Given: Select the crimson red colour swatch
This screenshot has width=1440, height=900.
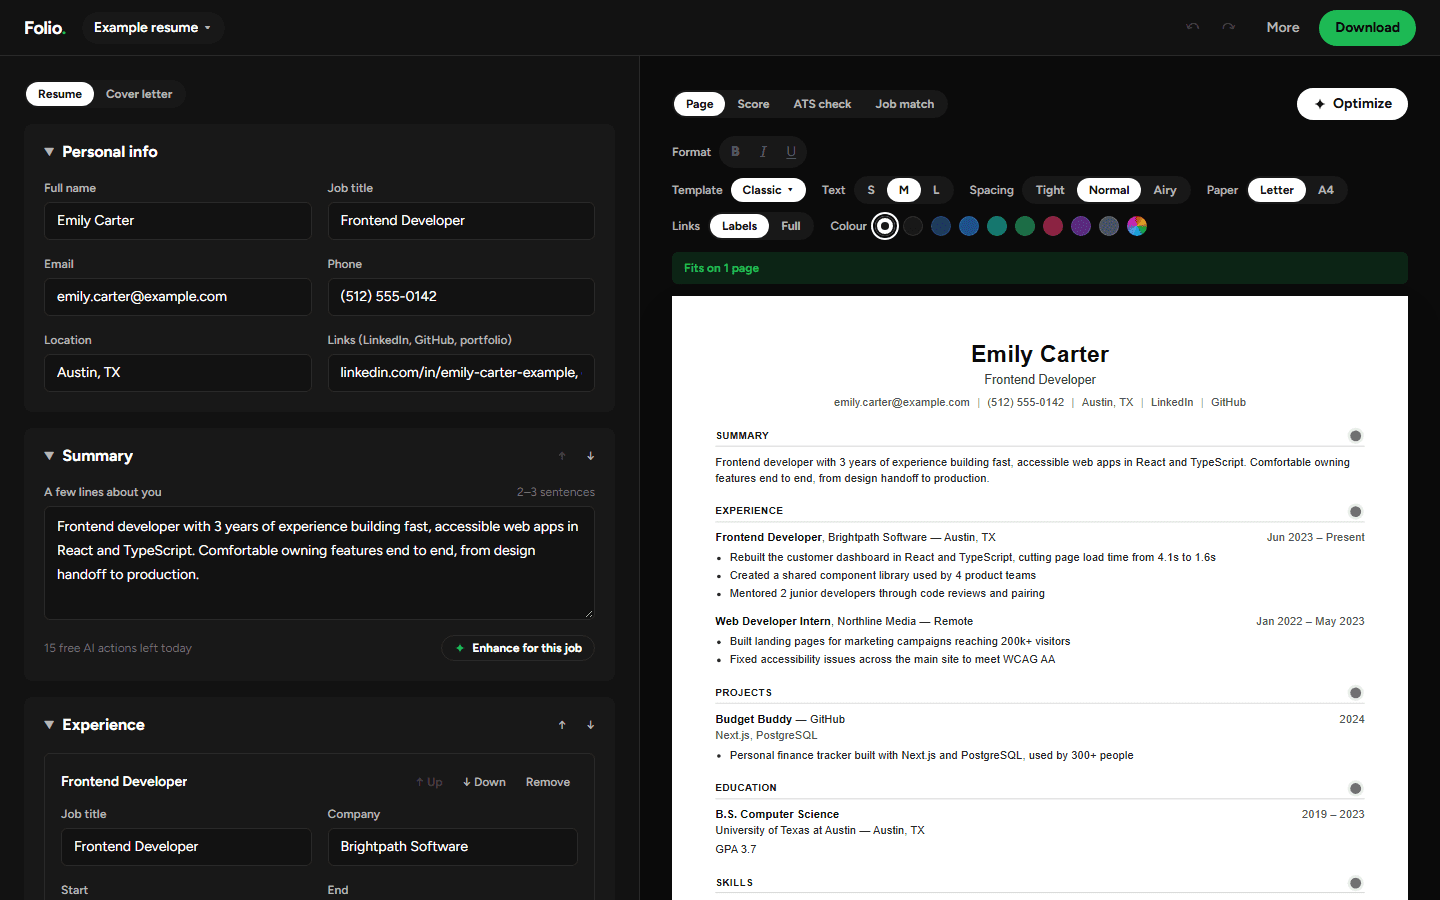Looking at the screenshot, I should pyautogui.click(x=1053, y=226).
